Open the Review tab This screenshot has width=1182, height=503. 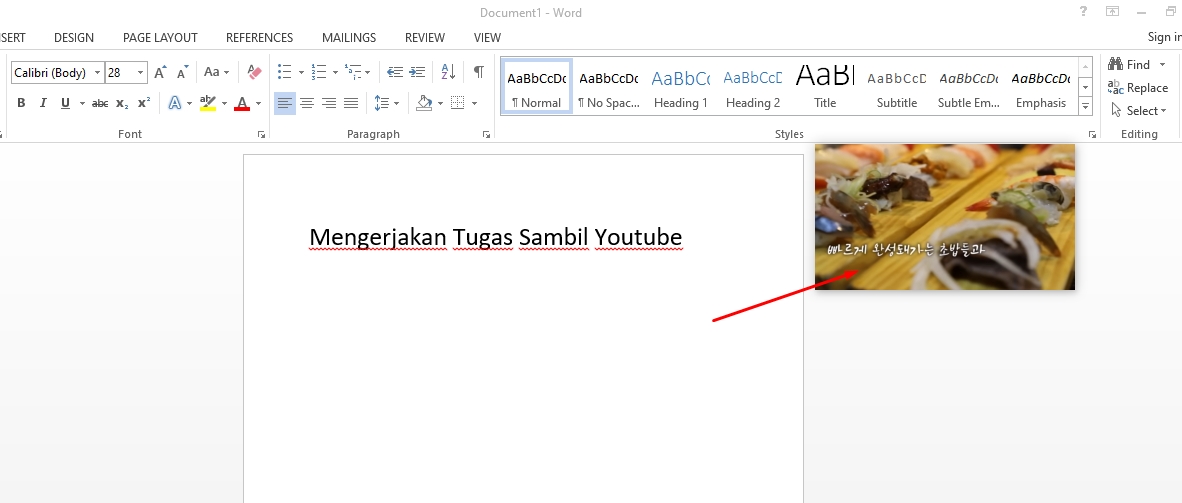pyautogui.click(x=424, y=38)
